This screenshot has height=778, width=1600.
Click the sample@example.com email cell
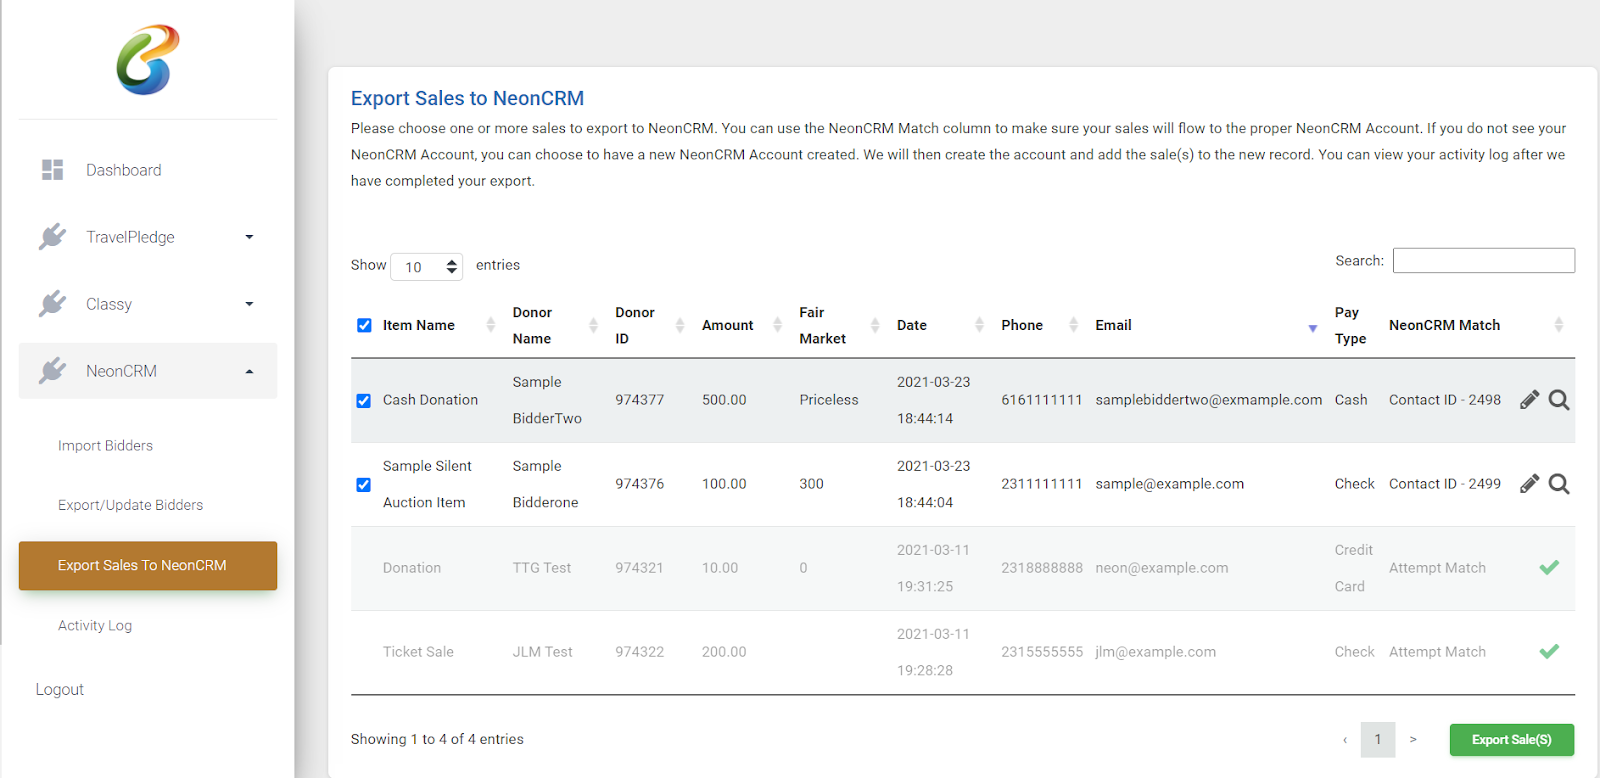coord(1169,484)
